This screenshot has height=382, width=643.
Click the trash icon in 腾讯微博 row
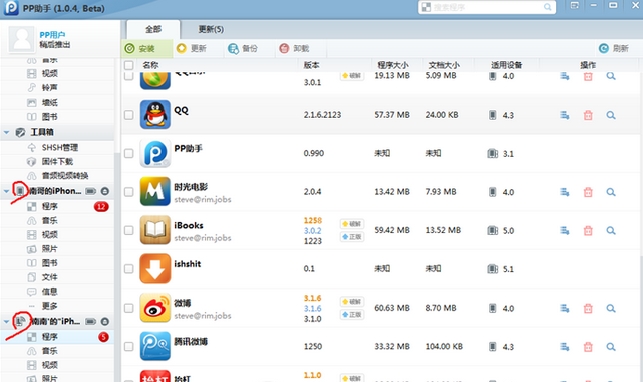click(588, 347)
